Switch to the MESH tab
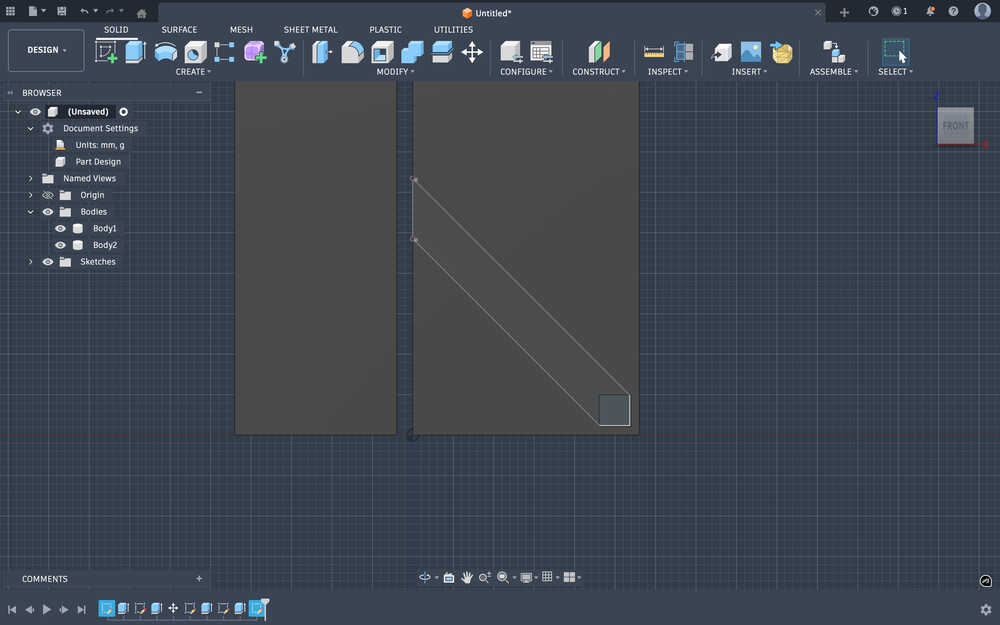The image size is (1000, 625). click(241, 29)
